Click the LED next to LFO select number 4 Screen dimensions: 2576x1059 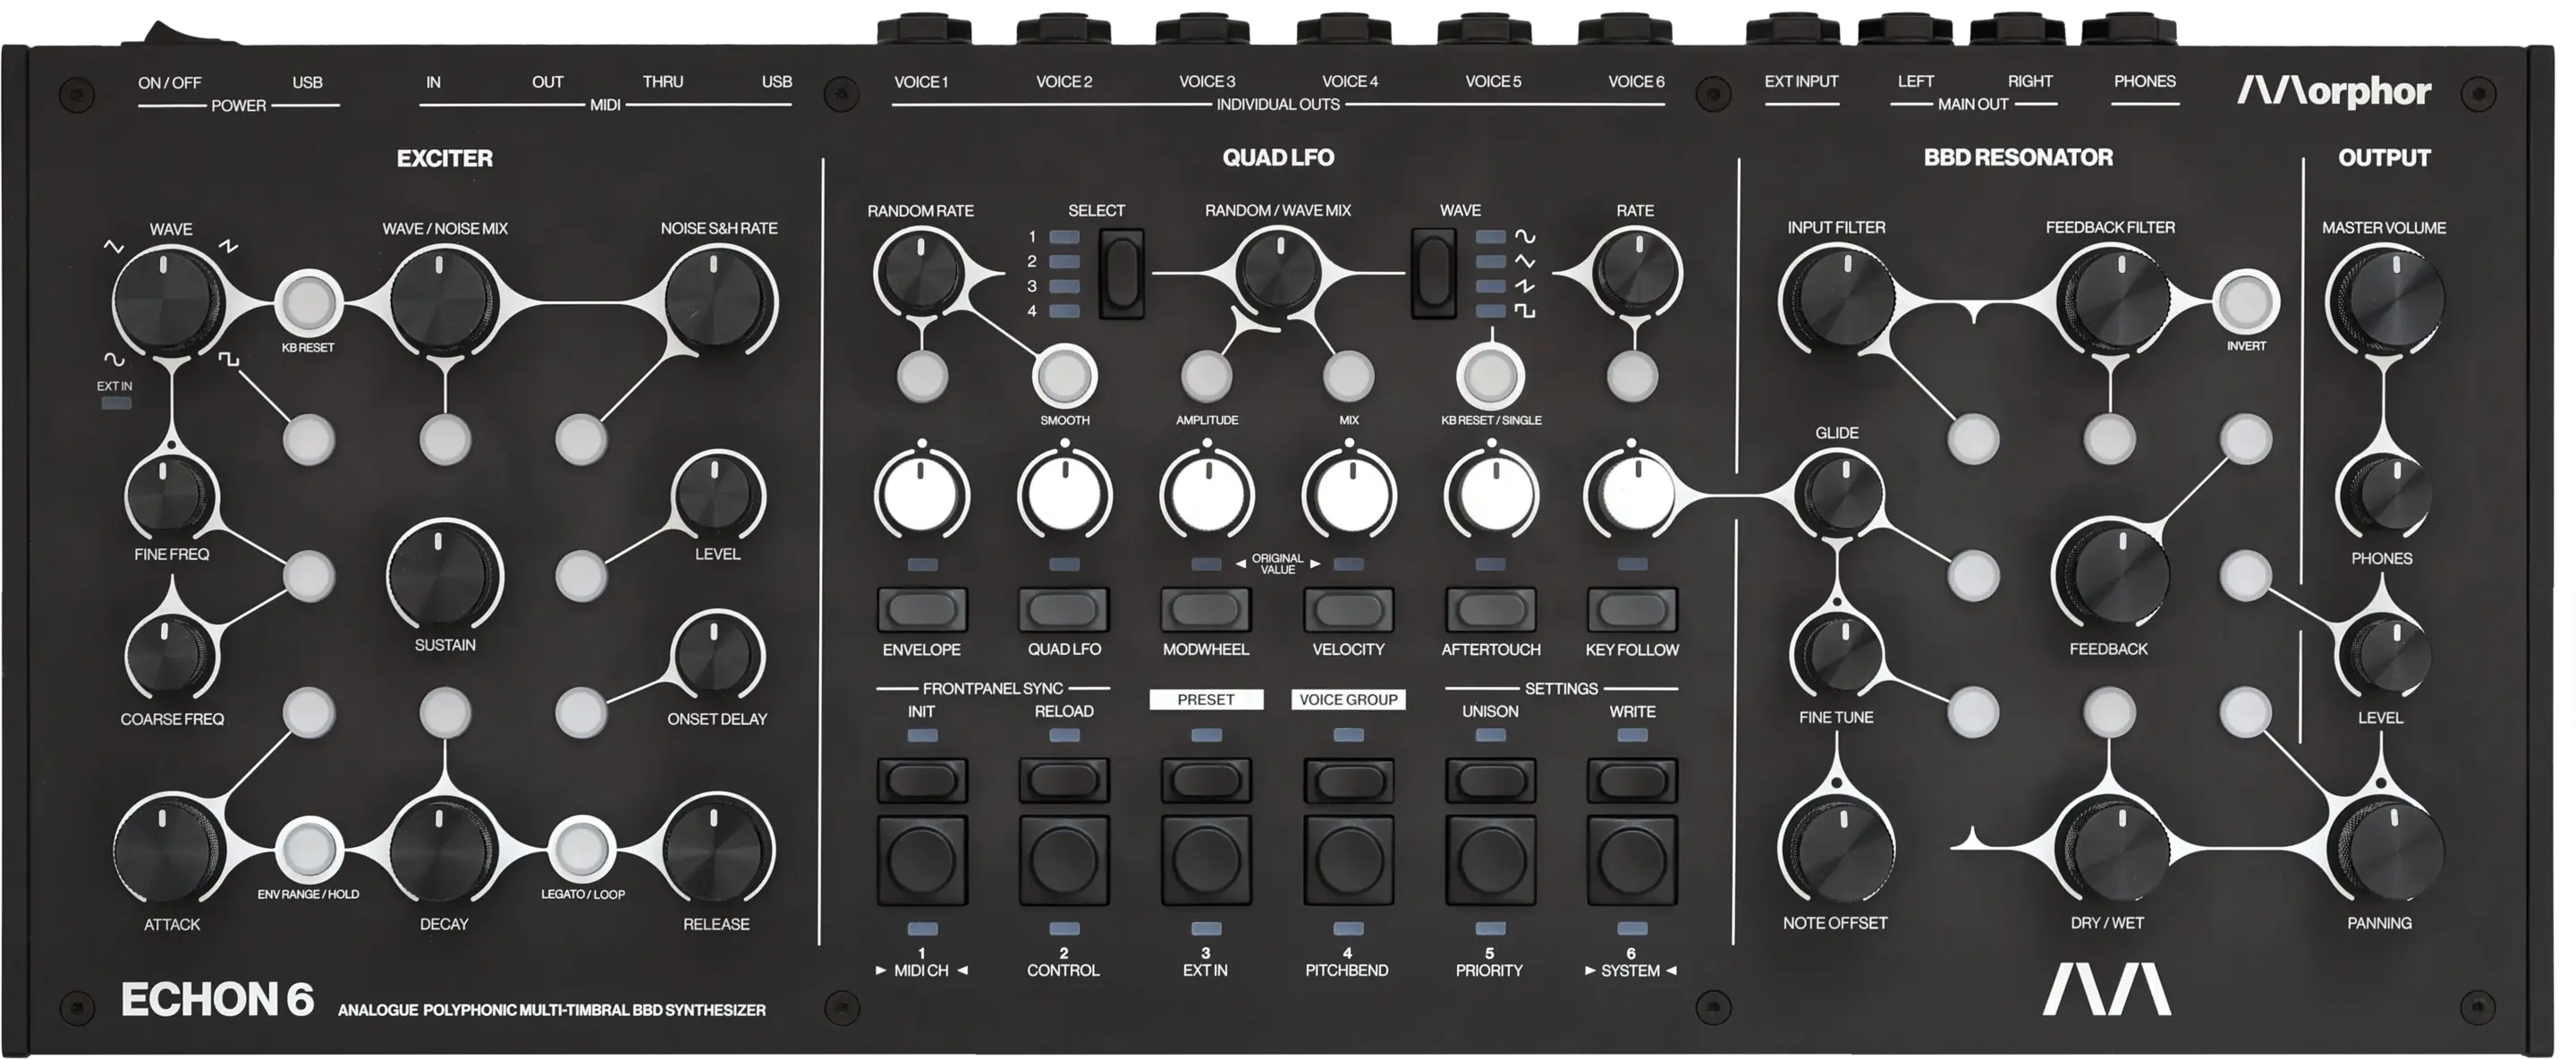[x=1064, y=311]
